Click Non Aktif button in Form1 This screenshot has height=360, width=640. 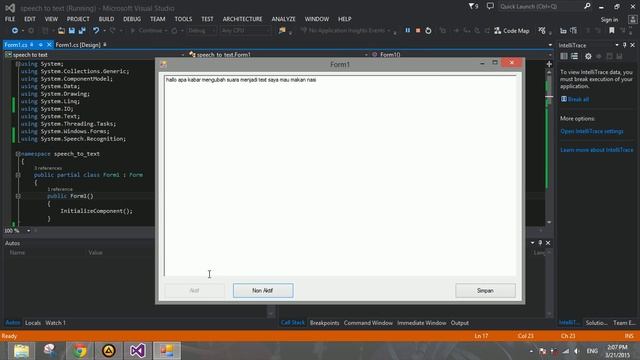pyautogui.click(x=263, y=291)
